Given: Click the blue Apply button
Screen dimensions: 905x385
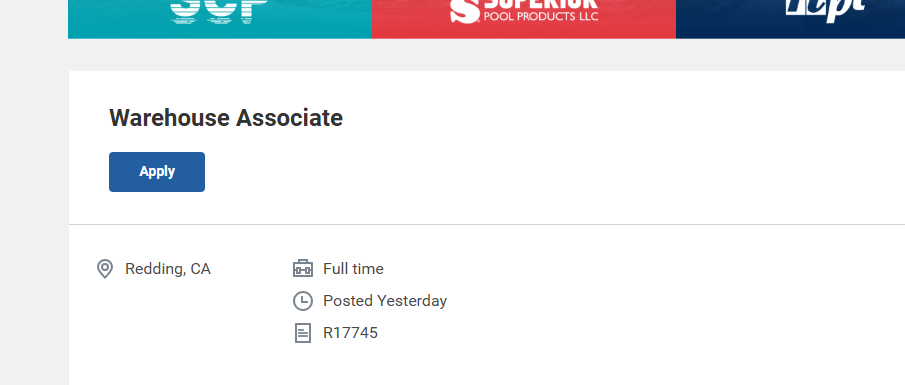Looking at the screenshot, I should [157, 172].
